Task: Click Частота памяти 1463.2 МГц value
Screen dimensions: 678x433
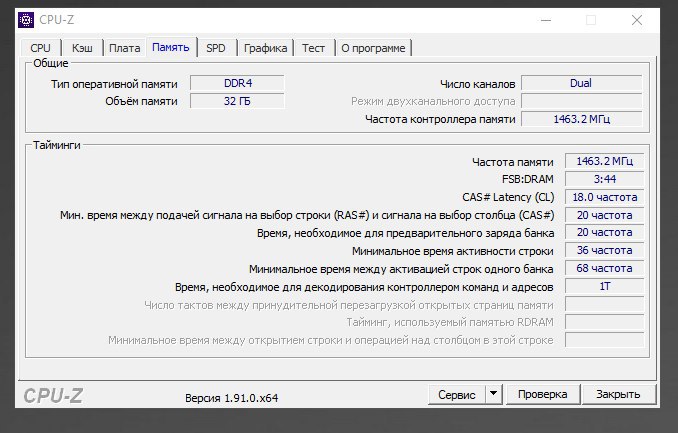Action: pyautogui.click(x=604, y=161)
